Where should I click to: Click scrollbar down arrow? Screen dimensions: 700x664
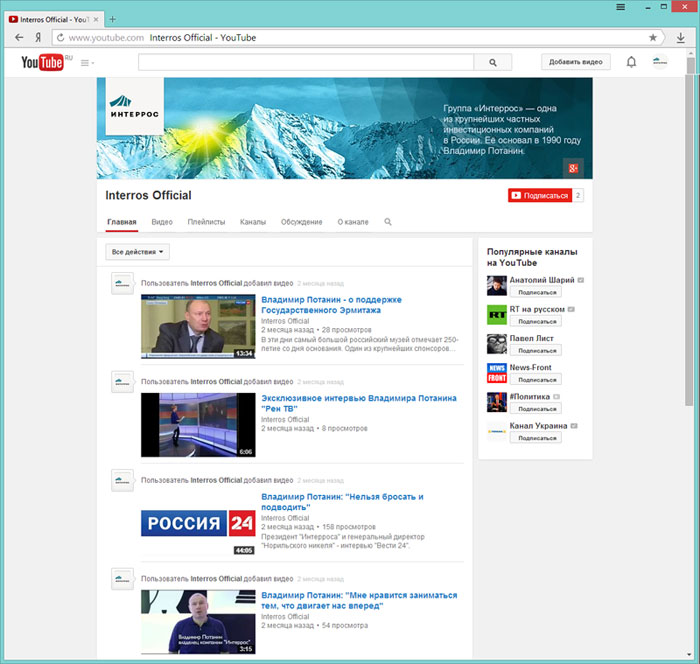click(690, 655)
